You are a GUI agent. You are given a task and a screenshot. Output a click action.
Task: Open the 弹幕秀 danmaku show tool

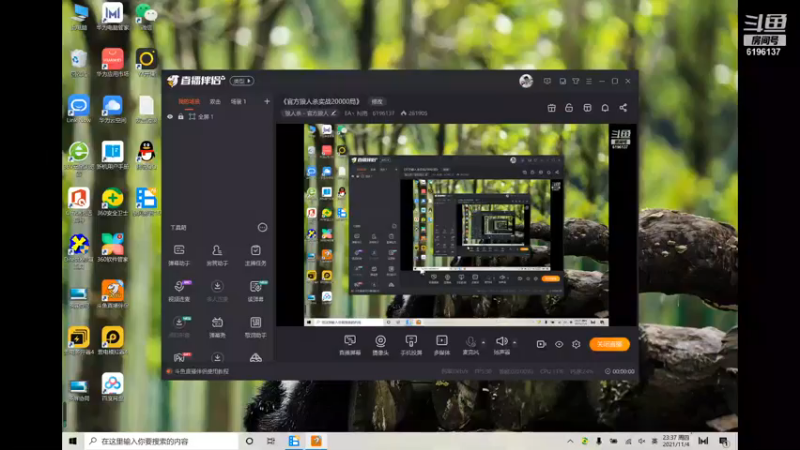pyautogui.click(x=217, y=327)
